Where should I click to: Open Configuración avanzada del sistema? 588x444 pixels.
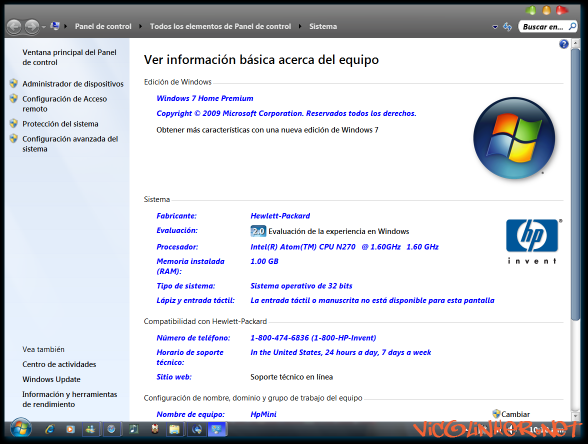point(70,144)
